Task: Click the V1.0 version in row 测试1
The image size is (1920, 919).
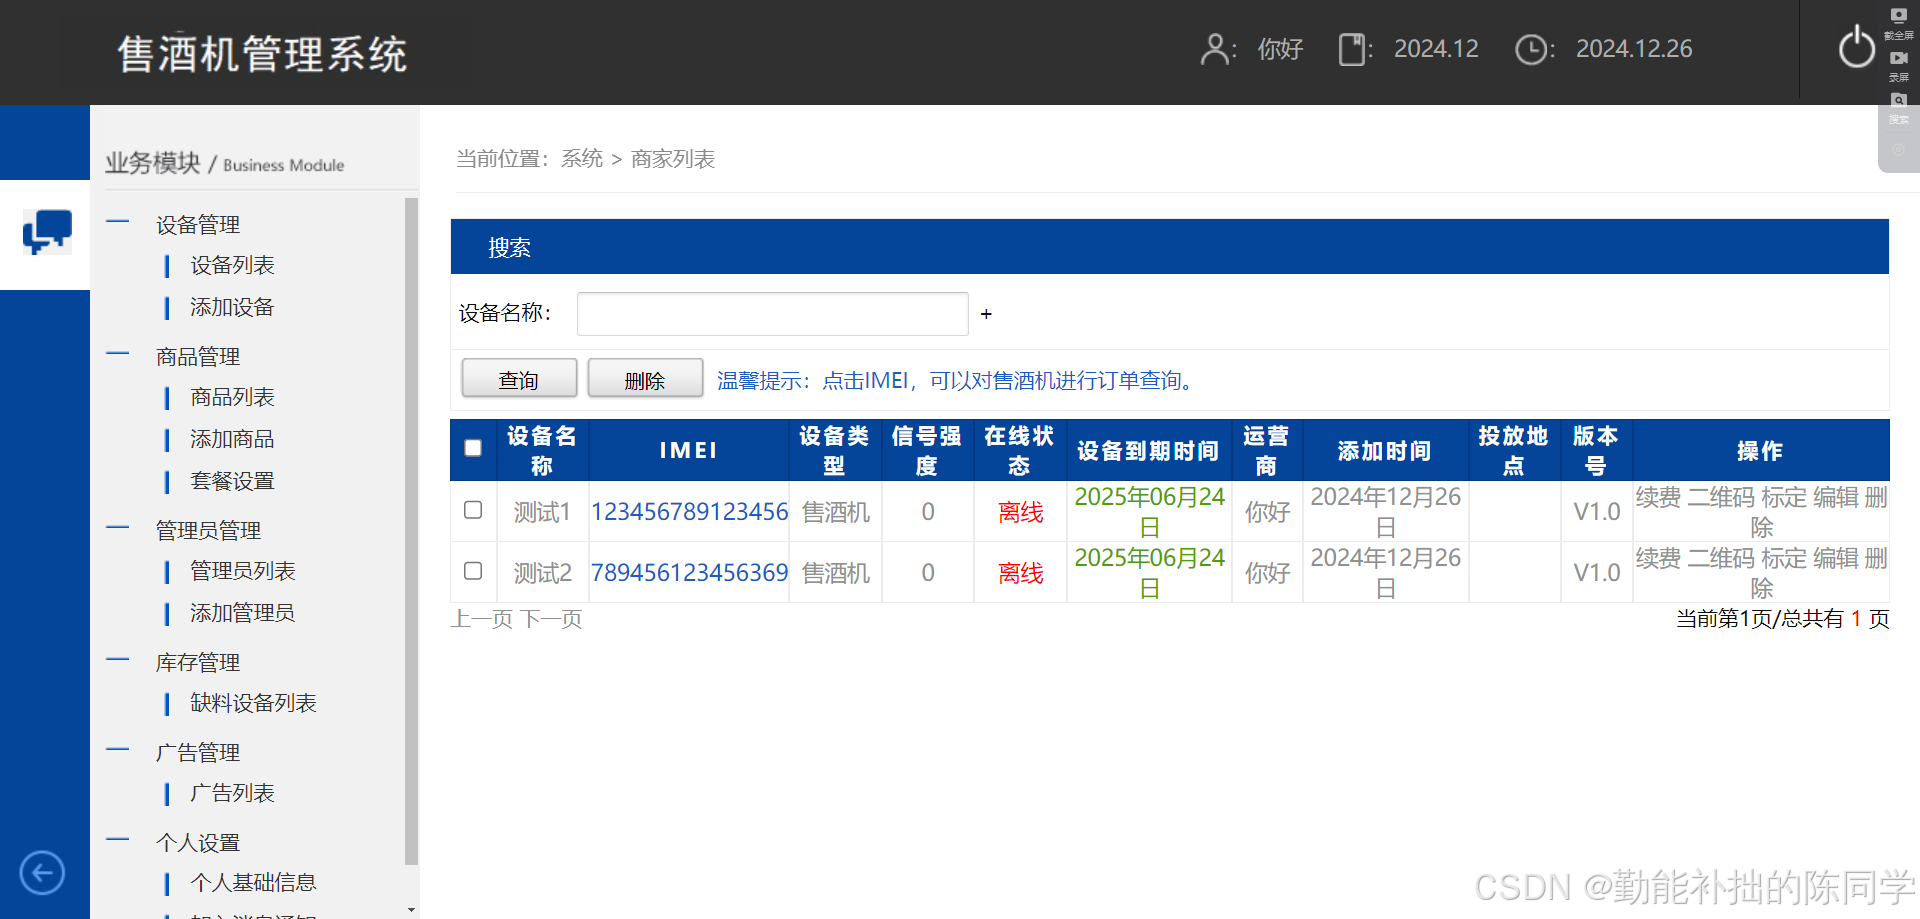Action: 1597,512
